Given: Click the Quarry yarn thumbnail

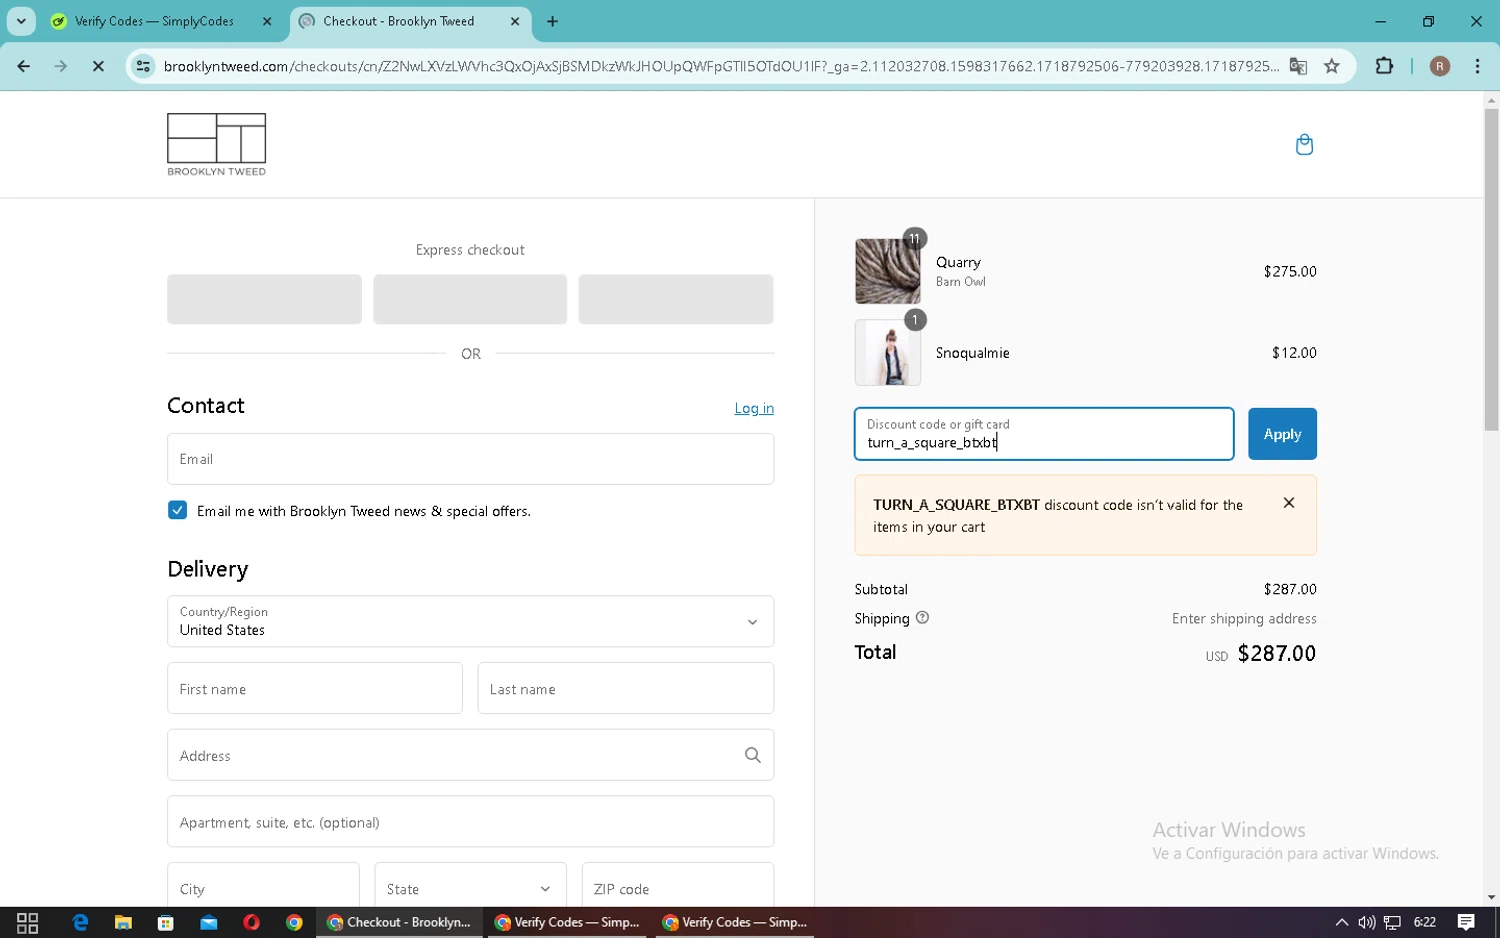Looking at the screenshot, I should (888, 271).
